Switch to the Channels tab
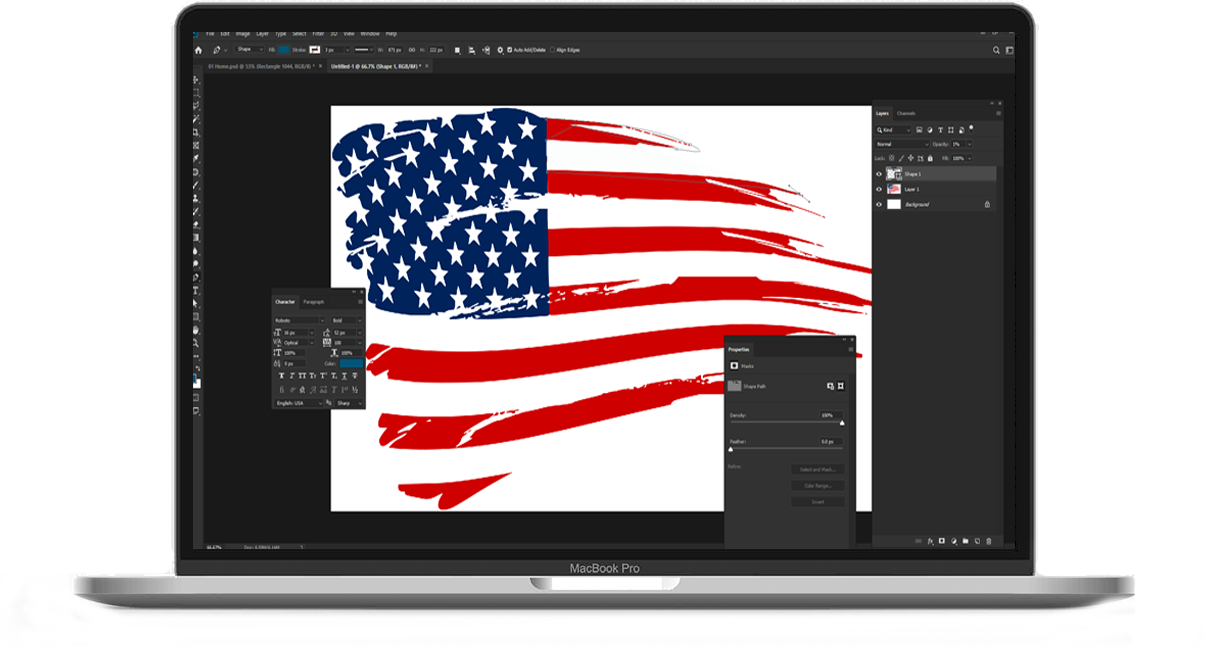1205x647 pixels. point(906,113)
